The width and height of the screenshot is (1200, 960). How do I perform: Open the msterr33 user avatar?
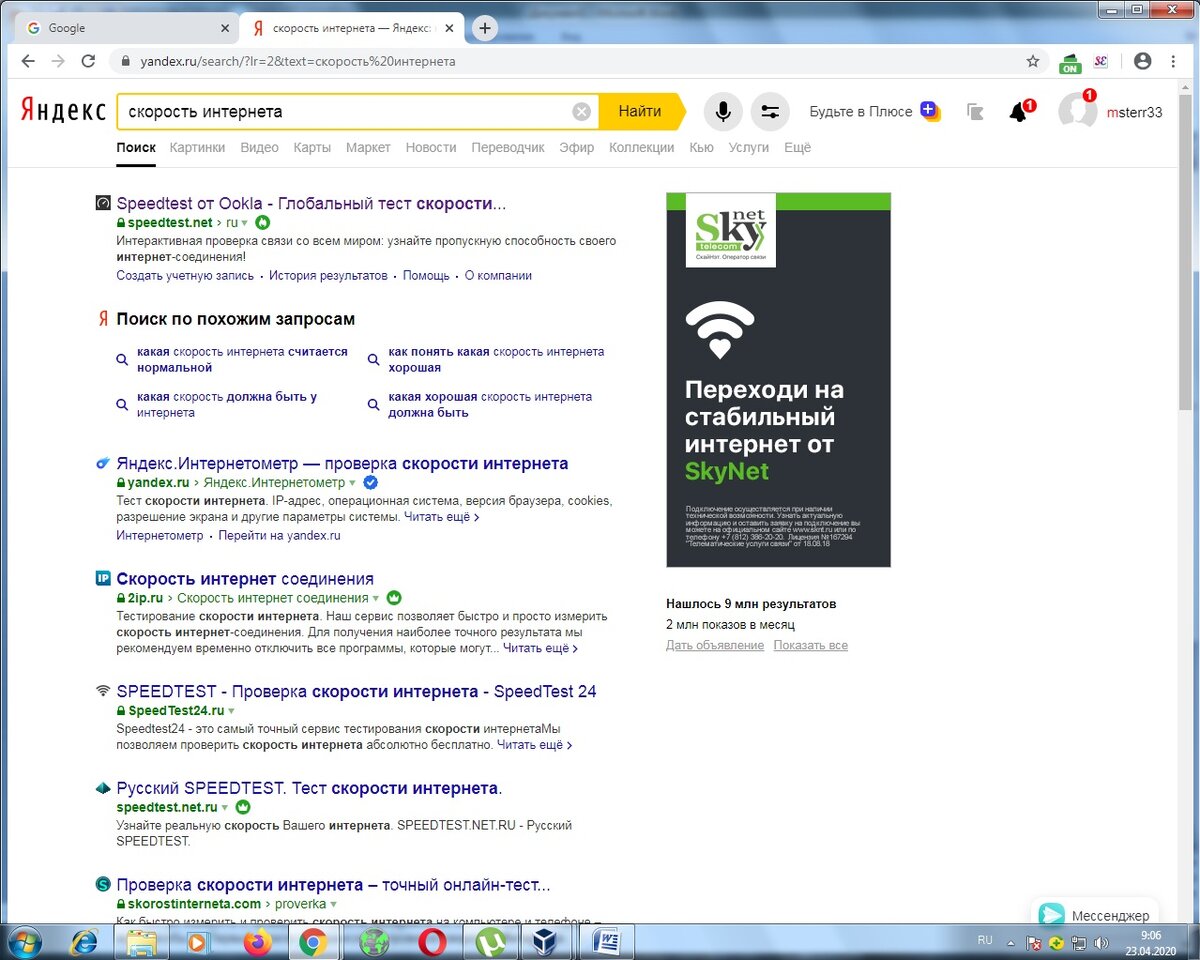(x=1077, y=111)
